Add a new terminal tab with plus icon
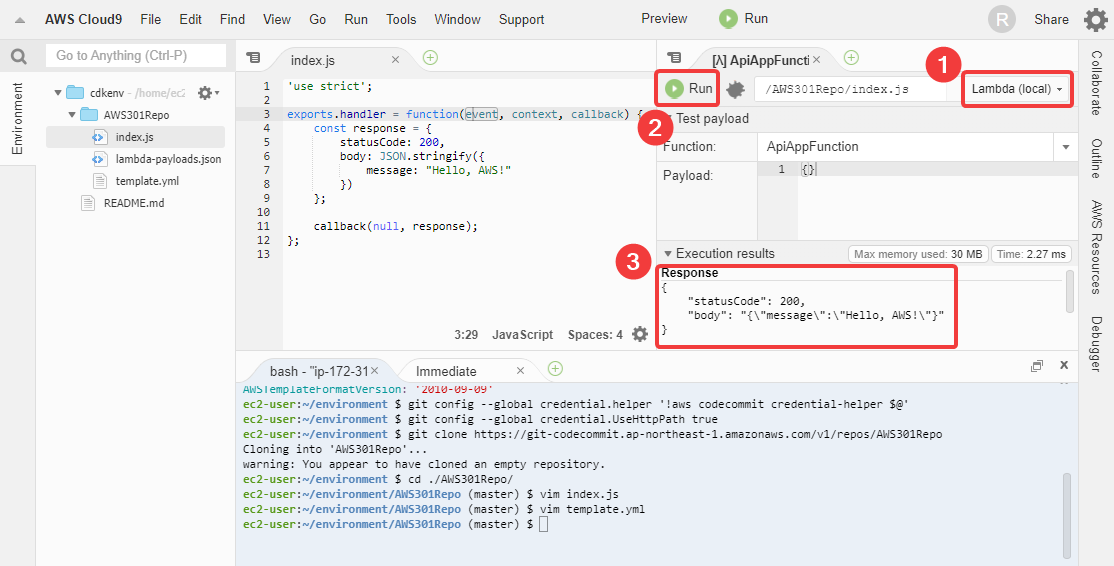The height and width of the screenshot is (566, 1114). click(556, 368)
